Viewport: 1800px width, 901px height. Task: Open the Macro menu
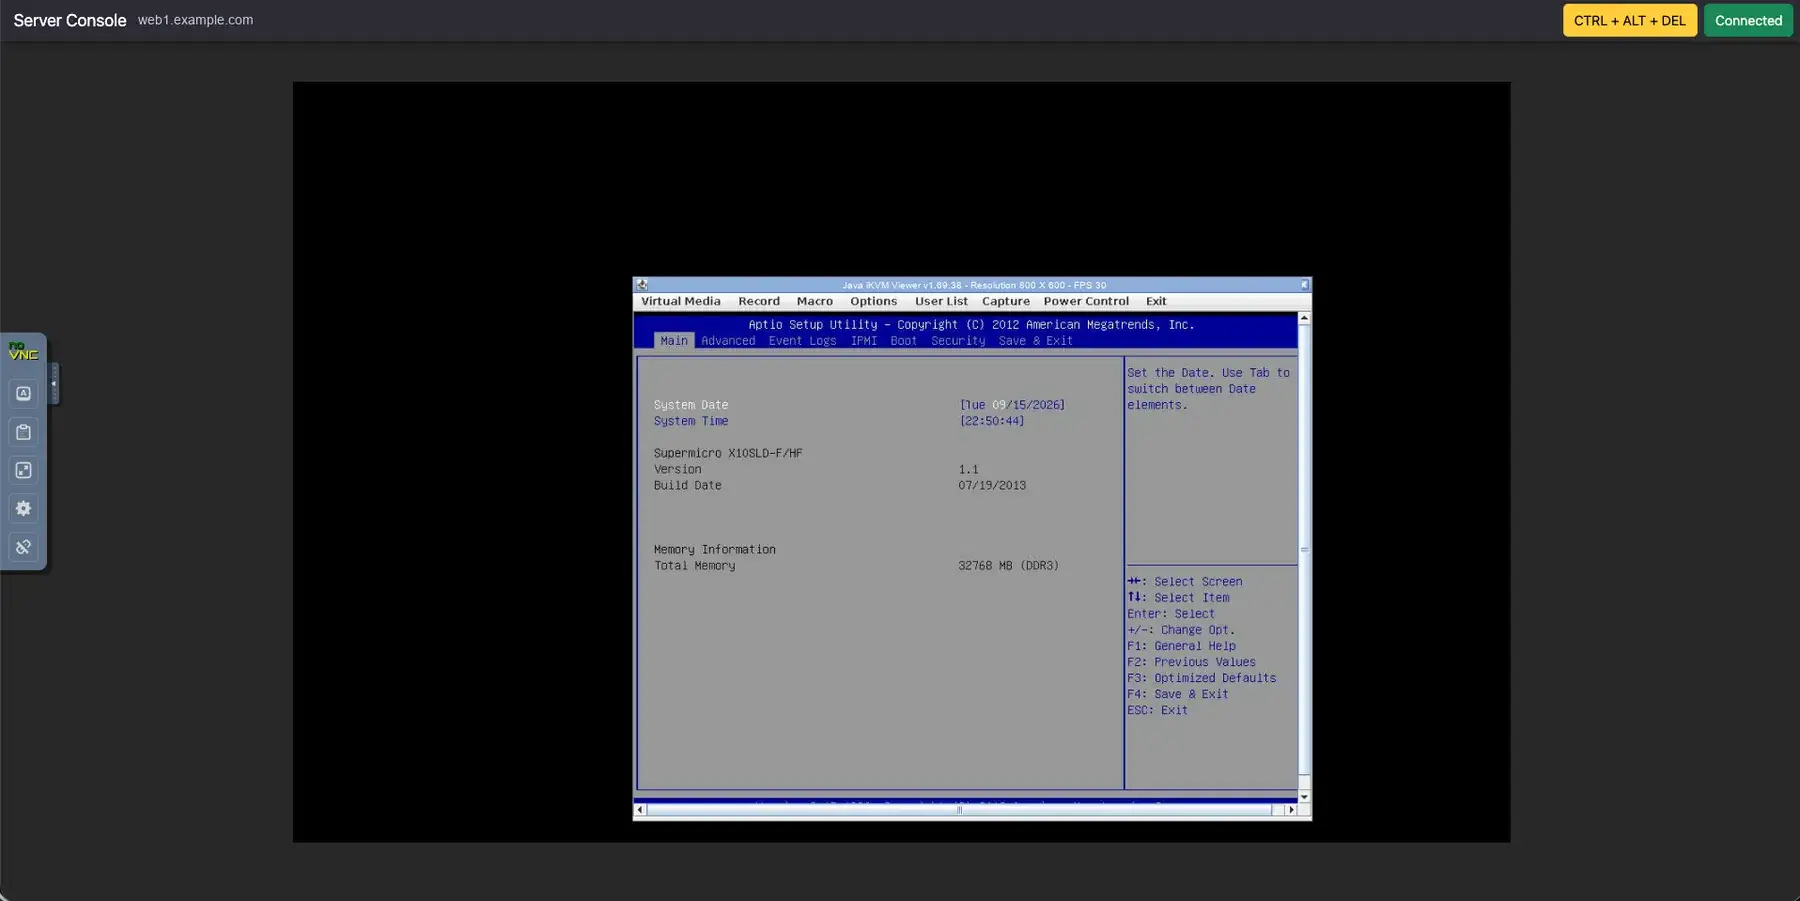point(815,301)
